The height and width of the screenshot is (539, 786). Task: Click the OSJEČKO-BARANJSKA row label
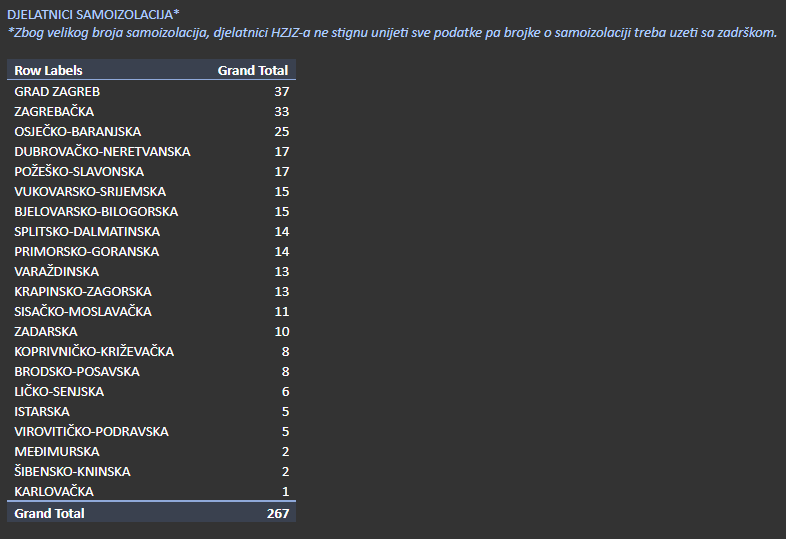tap(77, 131)
